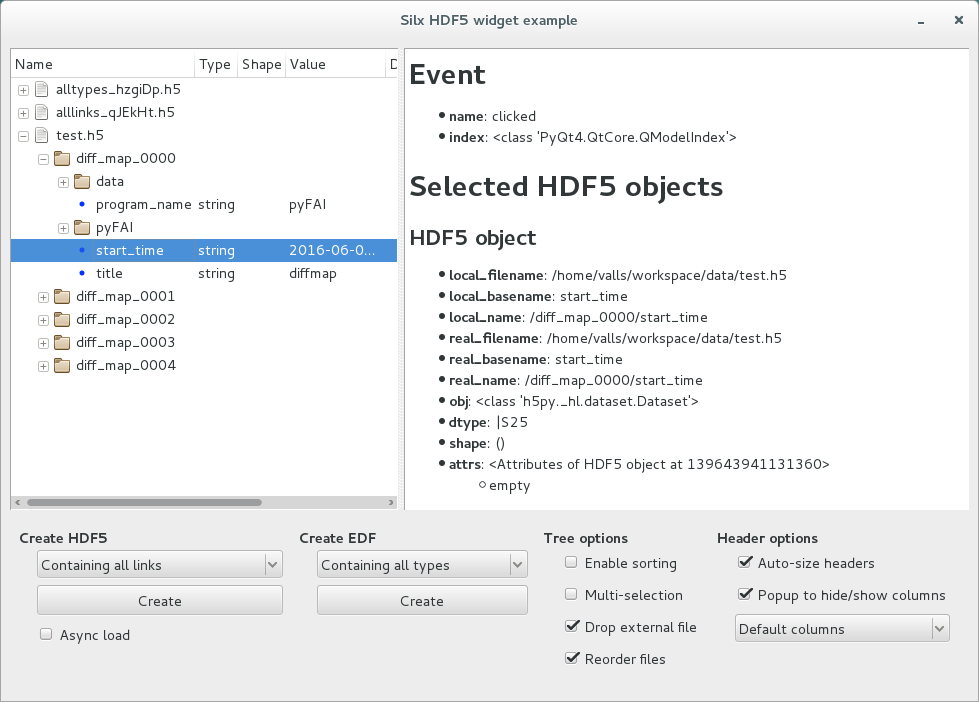Click the blue dot beside program_name
Screen dimensions: 979x702
82,205
